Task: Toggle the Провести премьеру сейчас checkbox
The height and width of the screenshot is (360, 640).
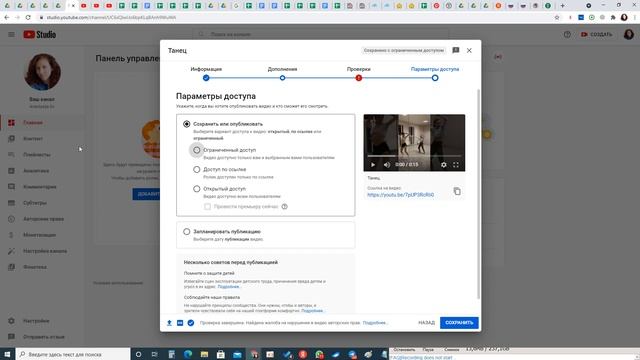Action: click(x=207, y=207)
